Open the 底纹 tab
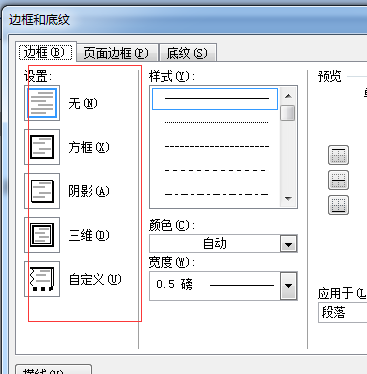 pos(188,53)
